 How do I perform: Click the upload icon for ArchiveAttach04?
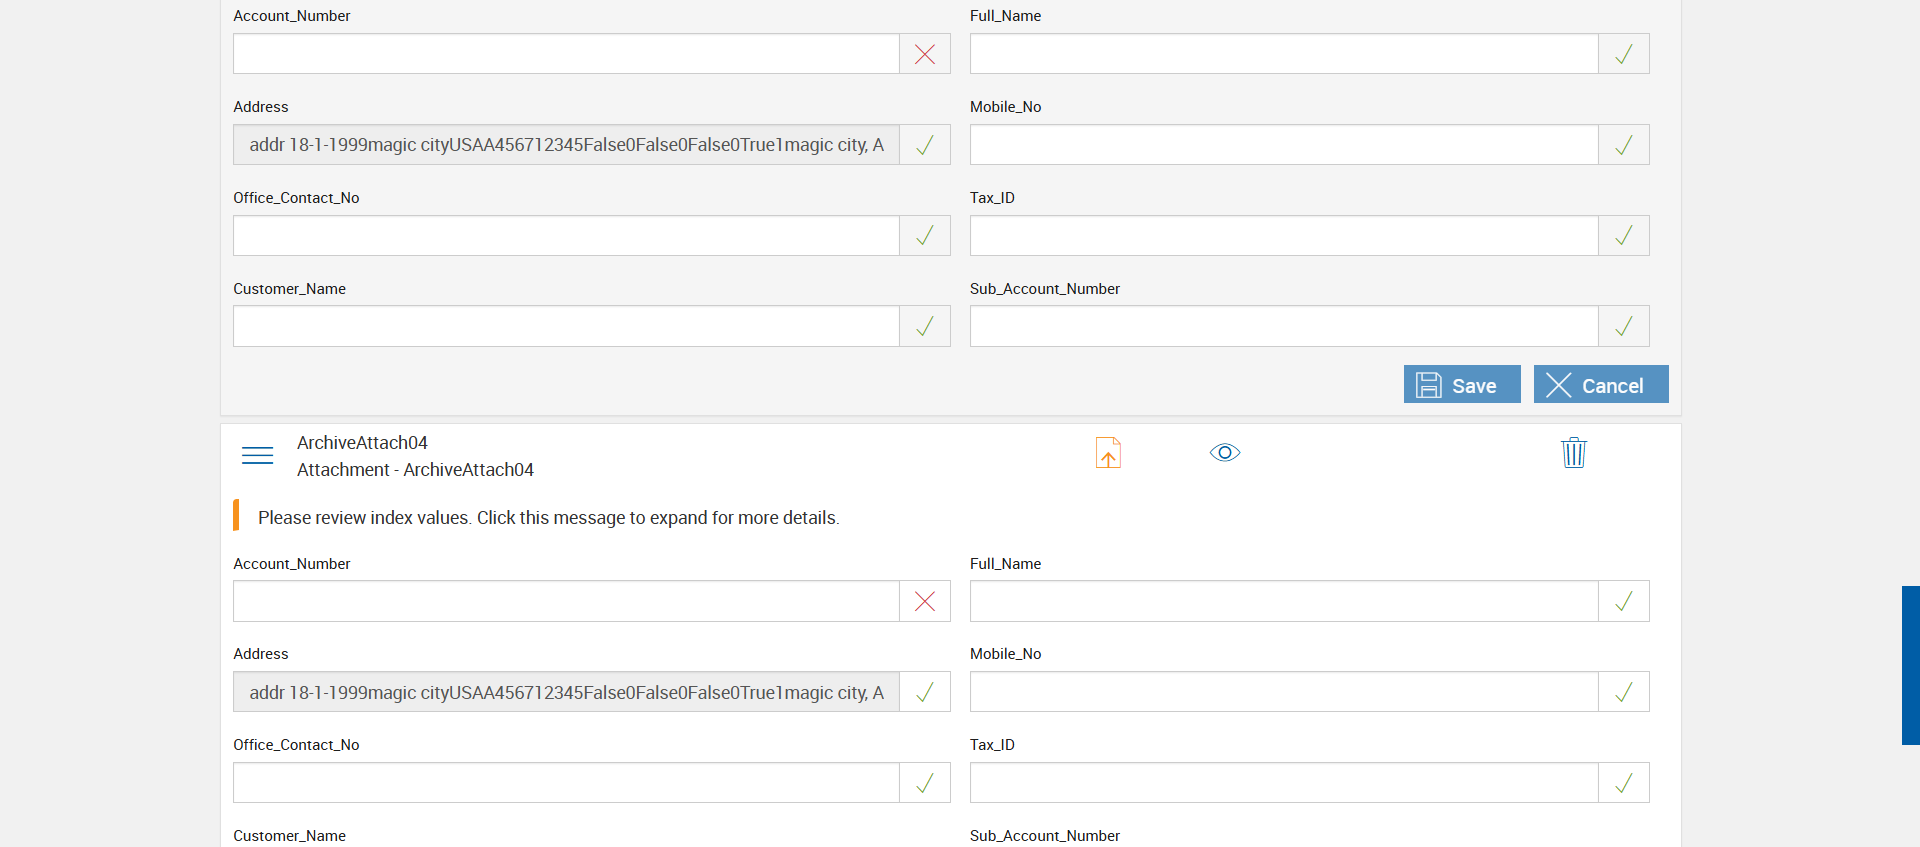click(1108, 453)
